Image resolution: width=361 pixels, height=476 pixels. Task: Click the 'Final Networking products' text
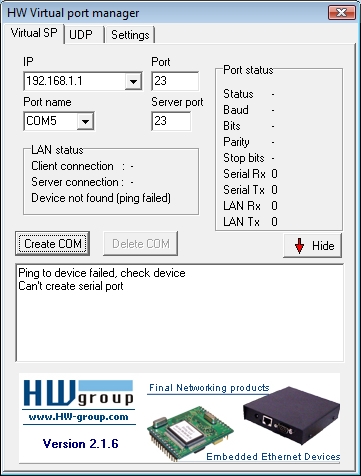209,388
